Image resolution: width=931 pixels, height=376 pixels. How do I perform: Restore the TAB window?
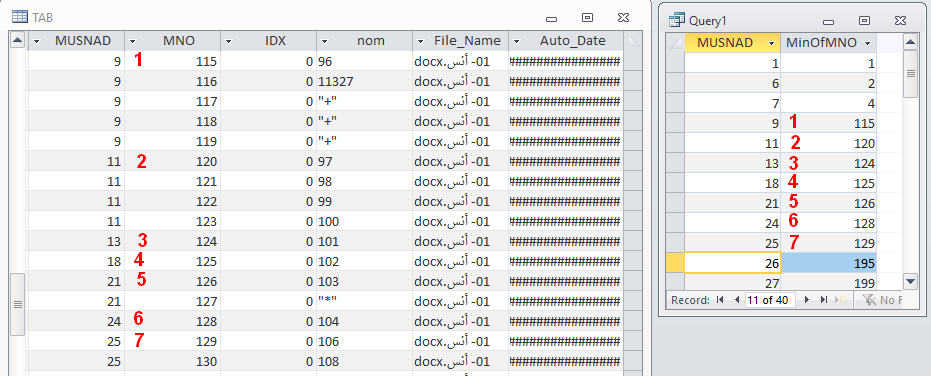[x=587, y=18]
